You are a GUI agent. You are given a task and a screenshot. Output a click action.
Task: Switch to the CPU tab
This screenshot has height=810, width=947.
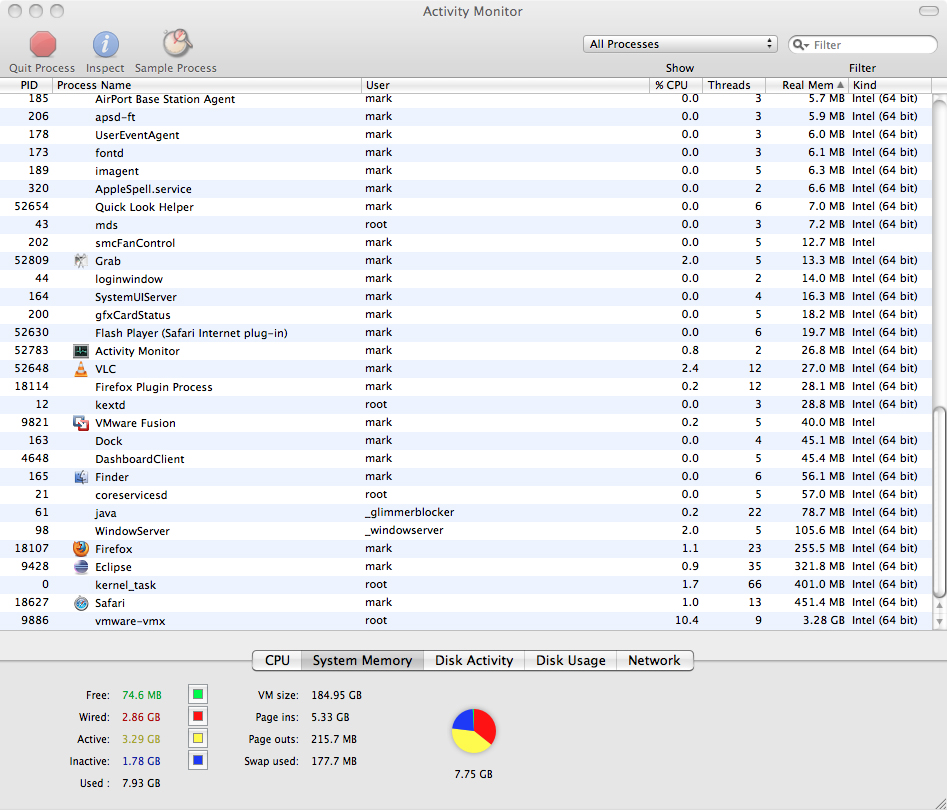coord(277,660)
